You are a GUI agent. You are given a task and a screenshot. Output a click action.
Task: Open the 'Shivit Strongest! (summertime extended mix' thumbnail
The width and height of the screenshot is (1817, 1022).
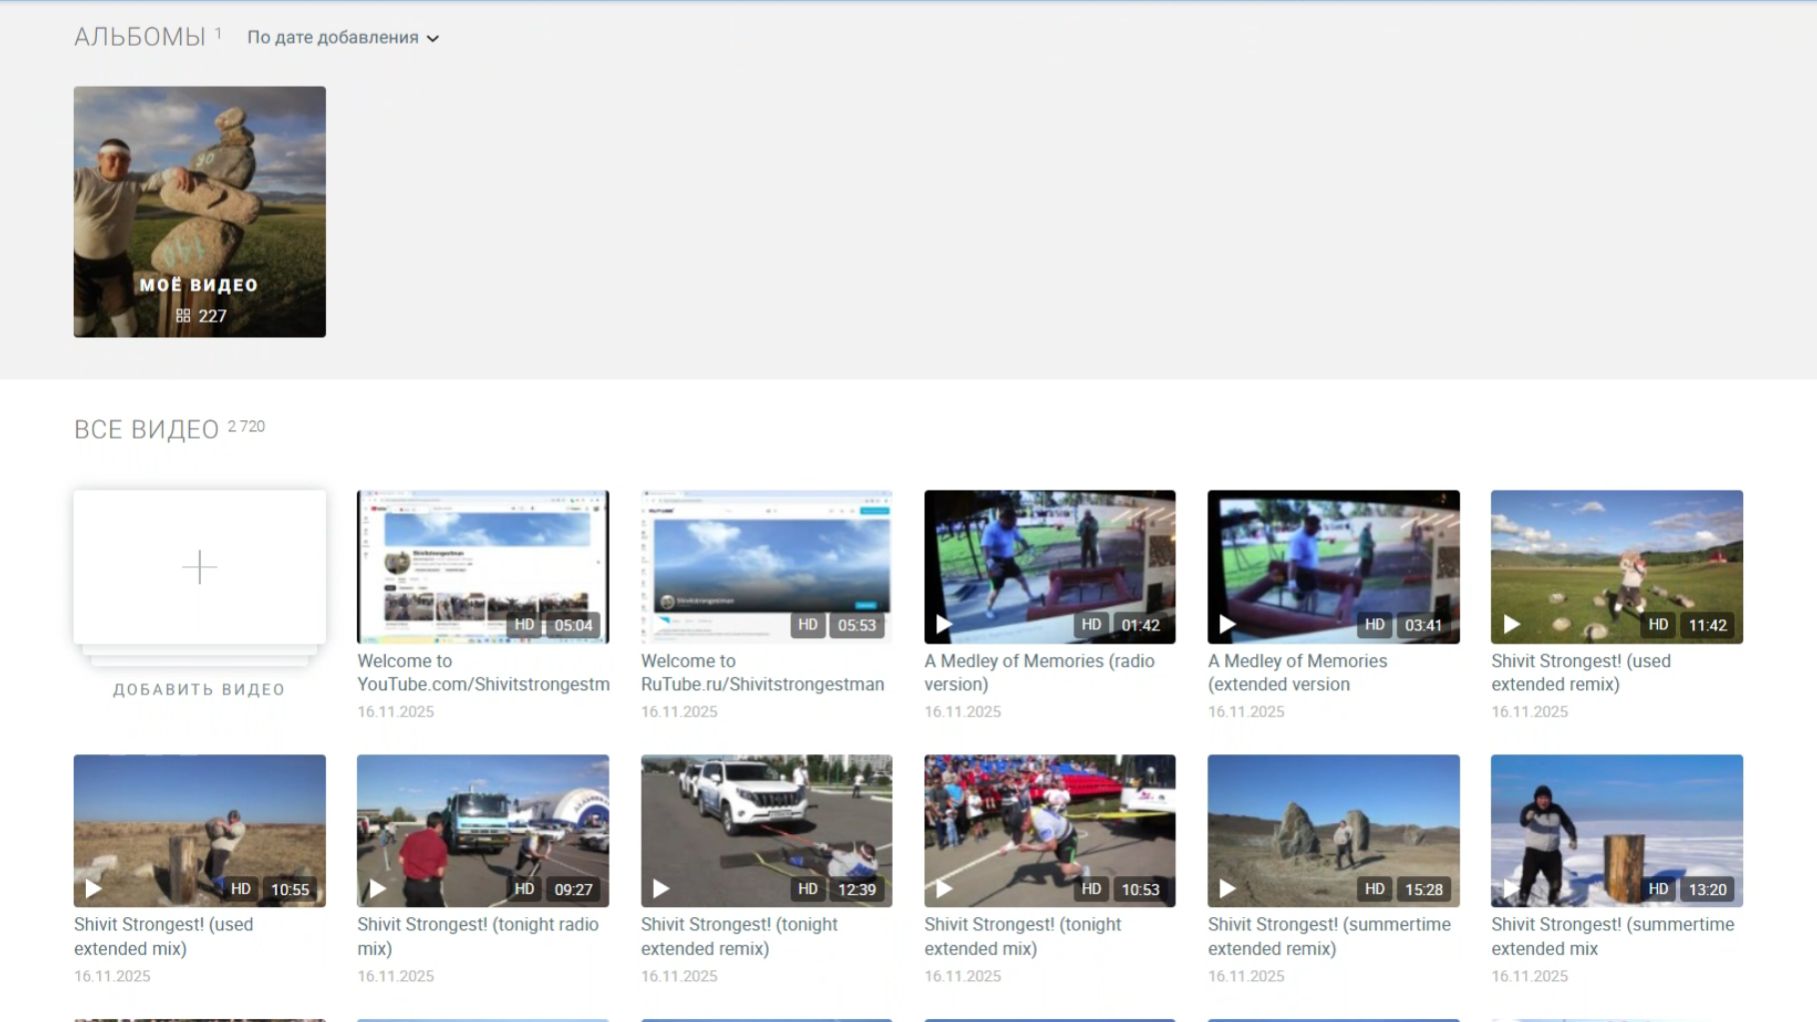(1616, 830)
